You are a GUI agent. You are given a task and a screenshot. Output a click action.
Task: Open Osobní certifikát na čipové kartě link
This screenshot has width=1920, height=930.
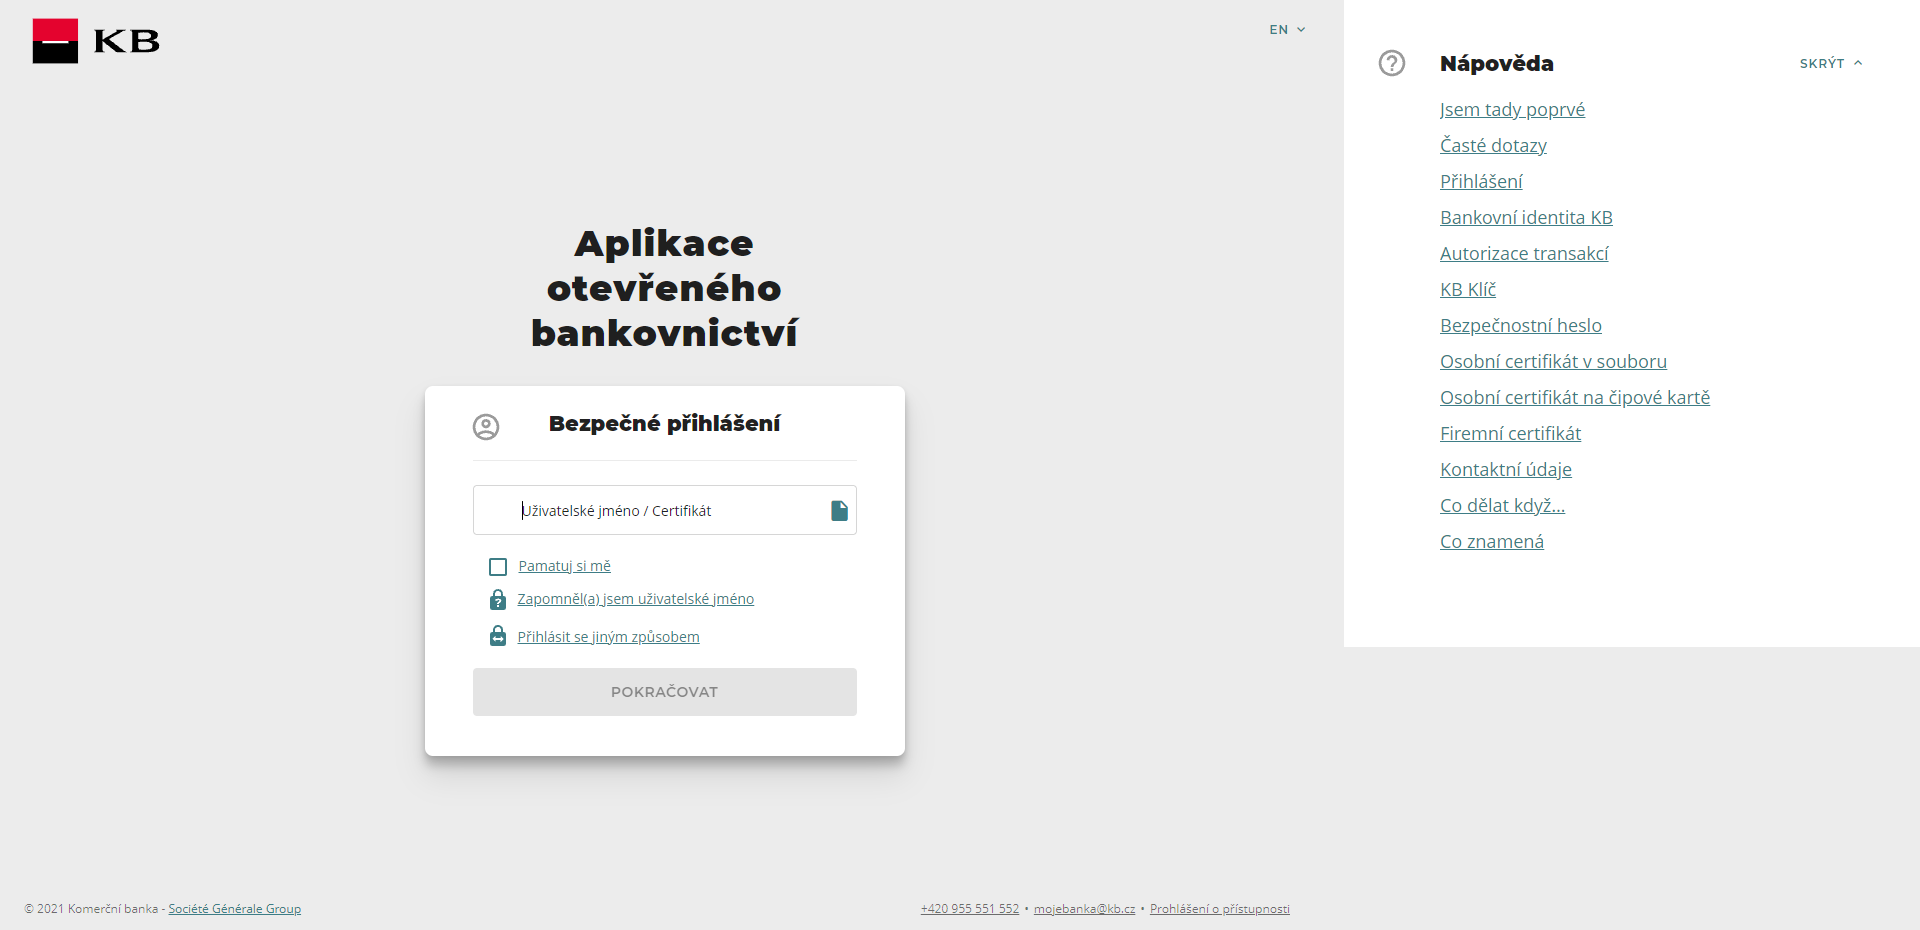click(x=1575, y=397)
